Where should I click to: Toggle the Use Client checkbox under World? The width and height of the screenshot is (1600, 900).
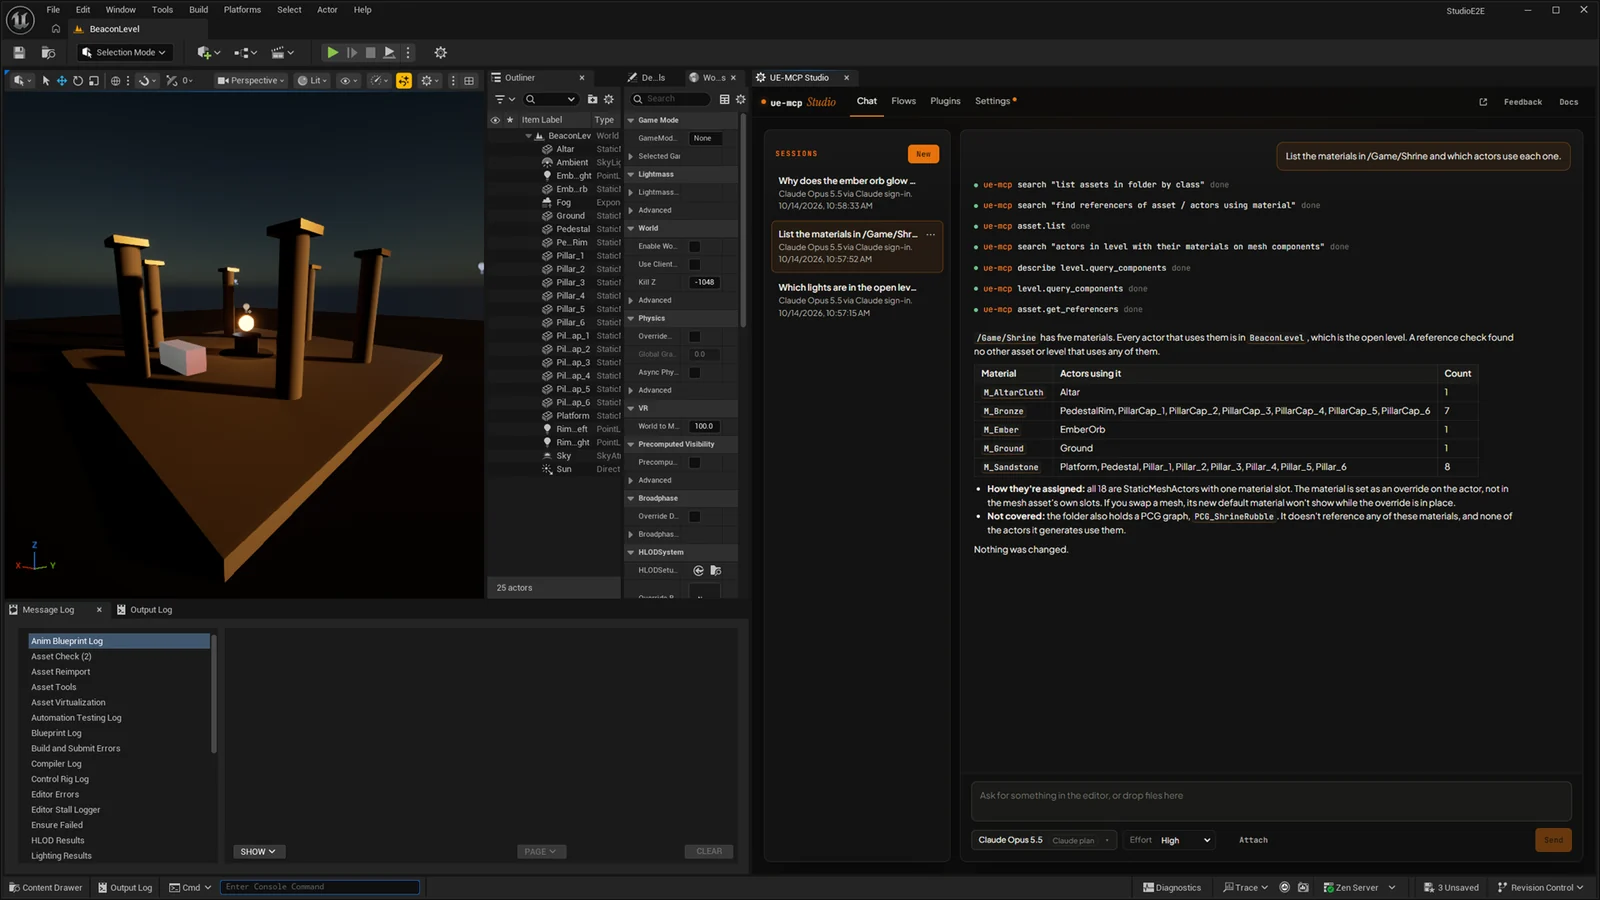coord(695,264)
